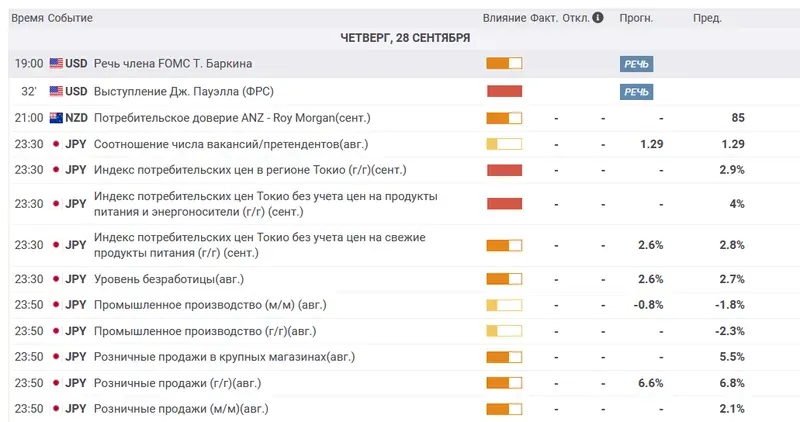Click the US flag in the Баркина speech row
The height and width of the screenshot is (422, 800).
(x=56, y=63)
